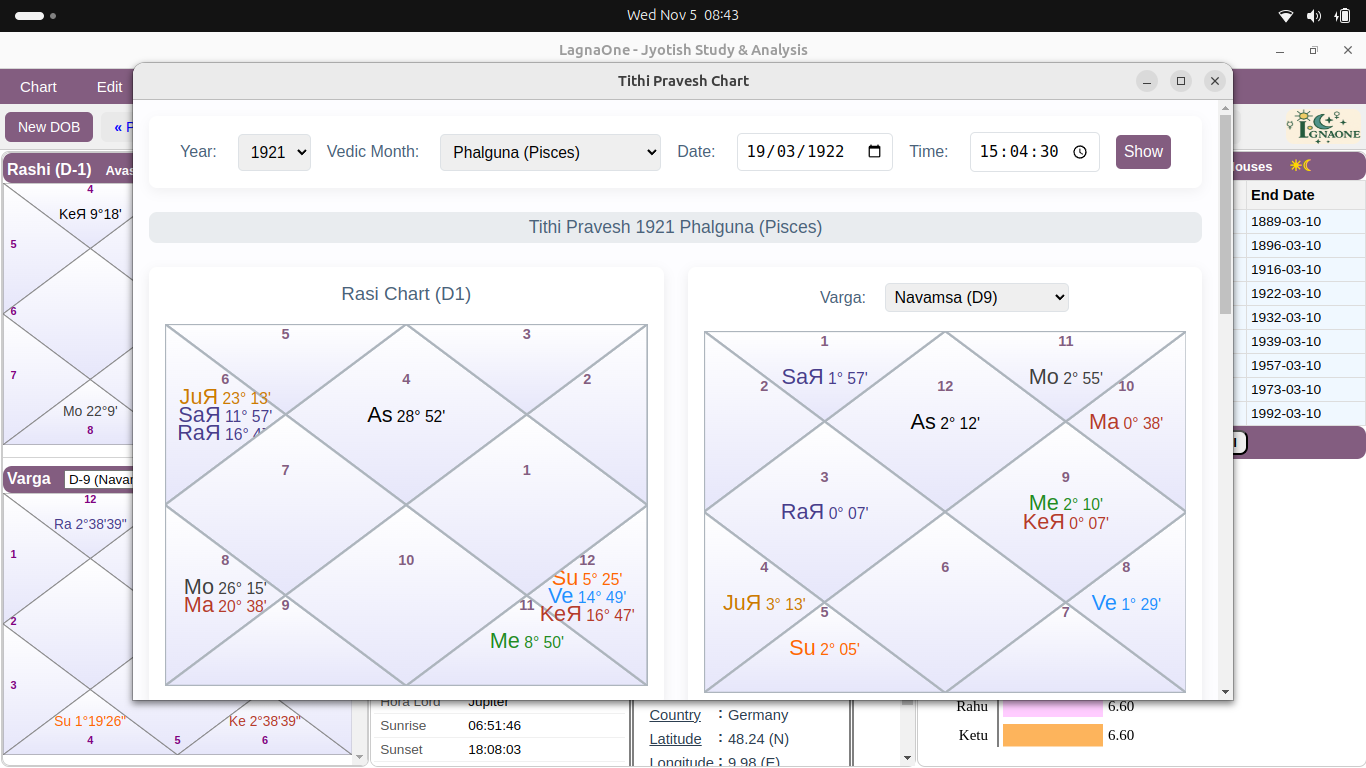Viewport: 1366px width, 768px height.
Task: Open the Chart menu
Action: point(38,87)
